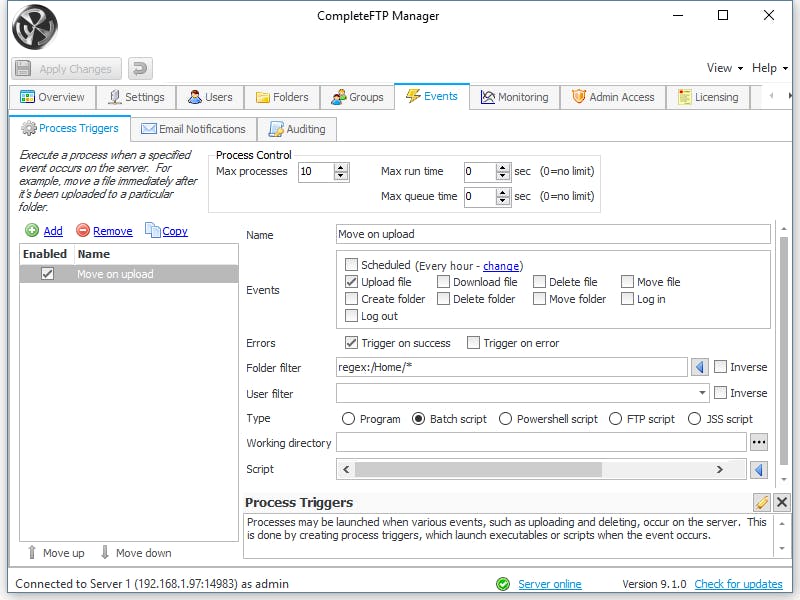Open the Overview tab

pyautogui.click(x=52, y=97)
